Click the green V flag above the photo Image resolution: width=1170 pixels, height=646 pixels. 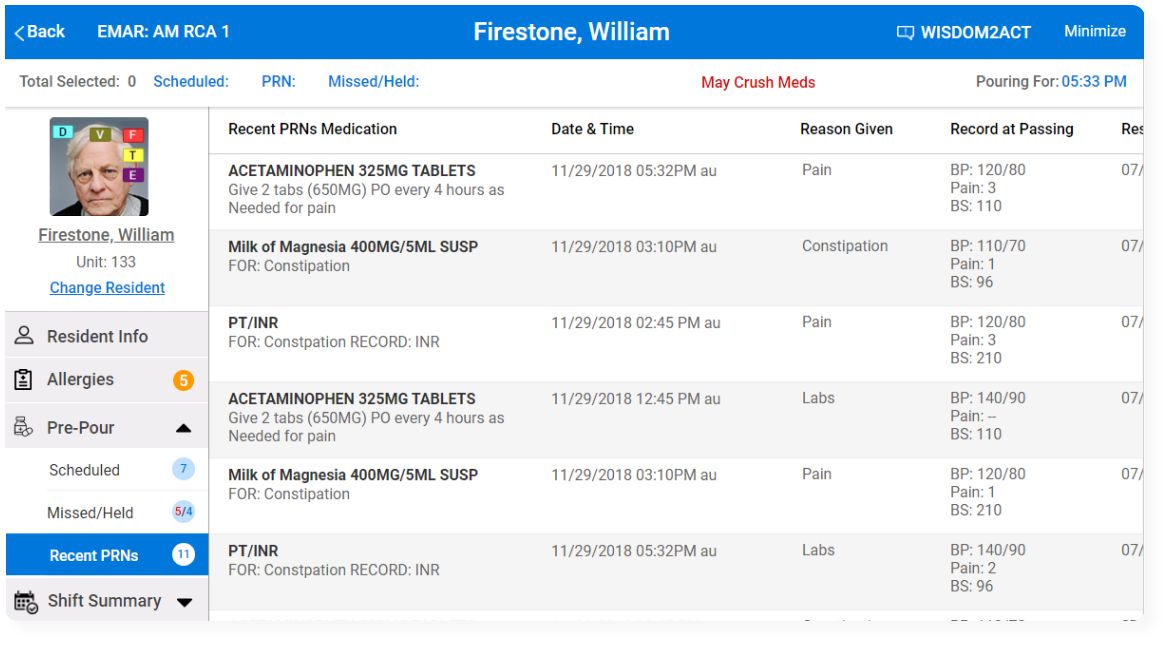[x=100, y=135]
